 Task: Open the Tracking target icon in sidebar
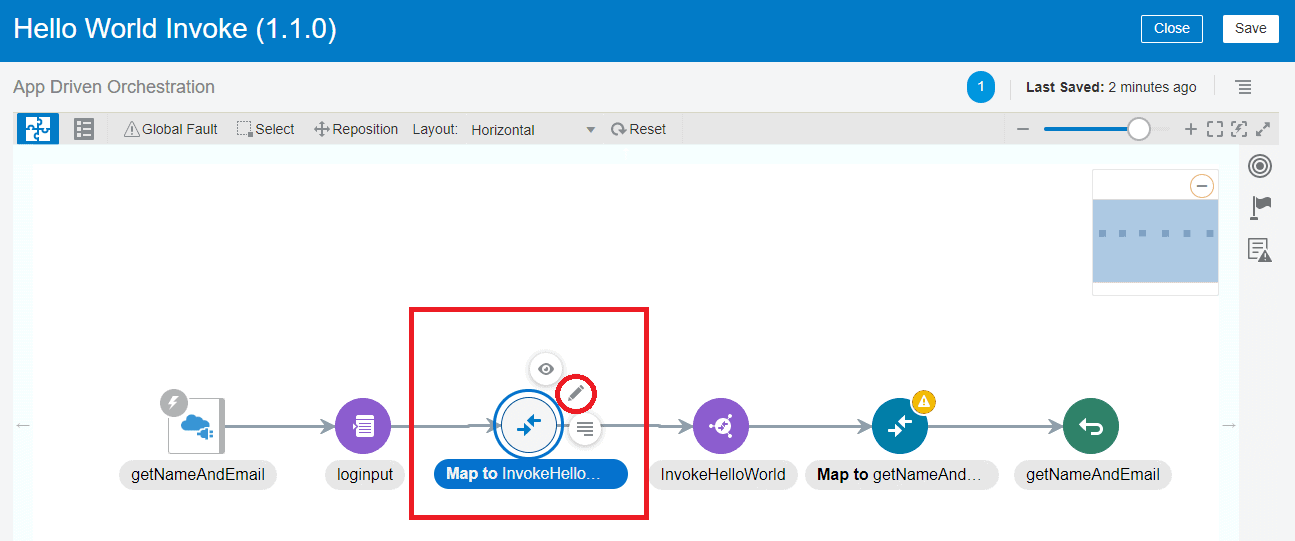tap(1260, 166)
